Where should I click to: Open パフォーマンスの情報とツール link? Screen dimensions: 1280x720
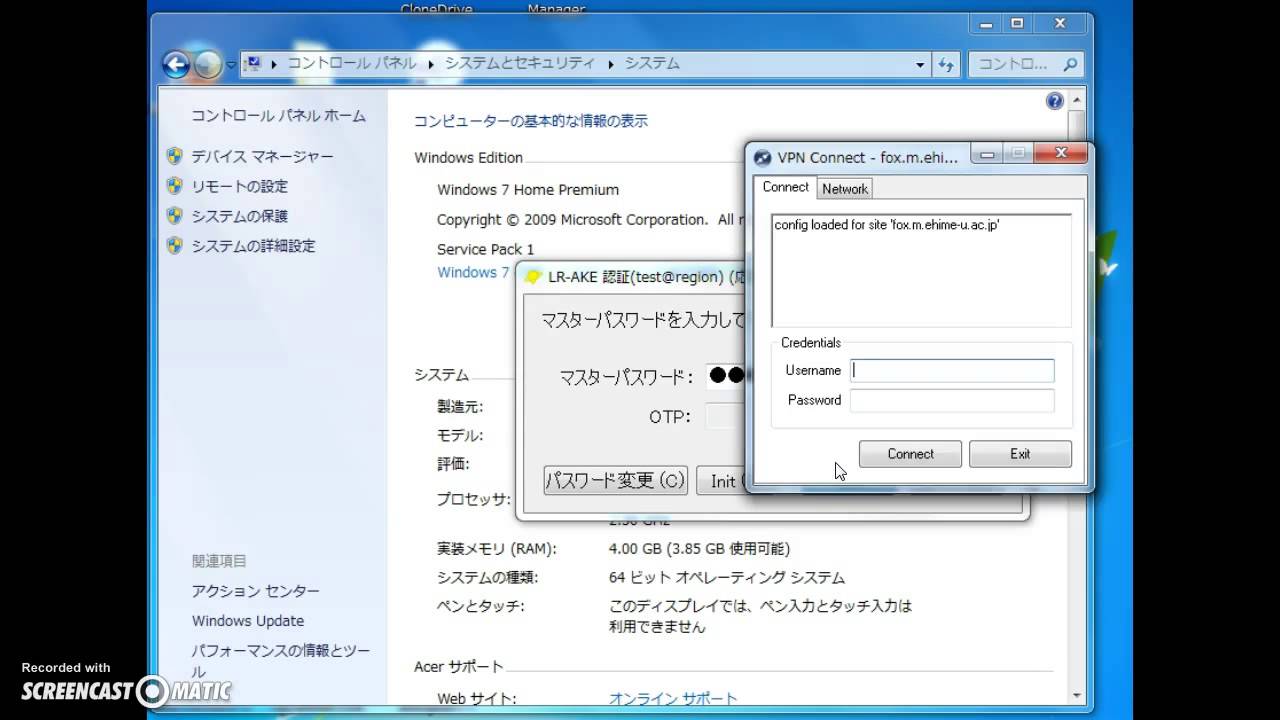tap(280, 661)
